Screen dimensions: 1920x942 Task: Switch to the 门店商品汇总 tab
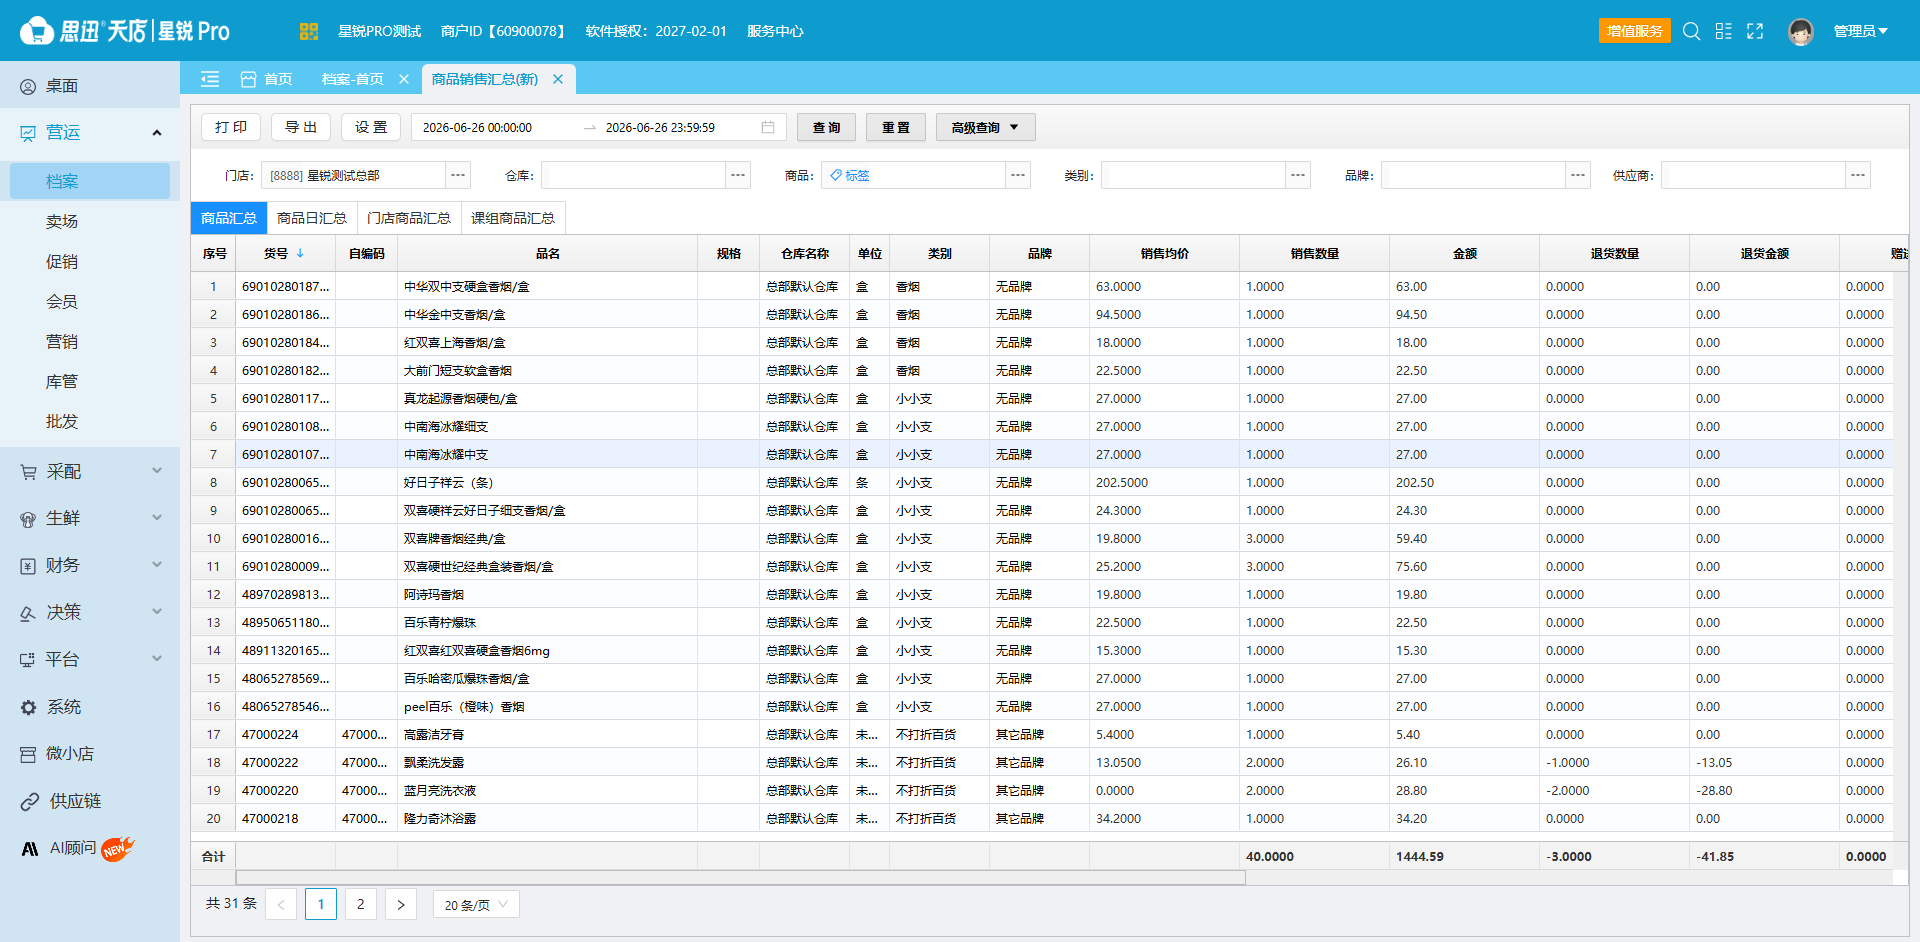[409, 218]
